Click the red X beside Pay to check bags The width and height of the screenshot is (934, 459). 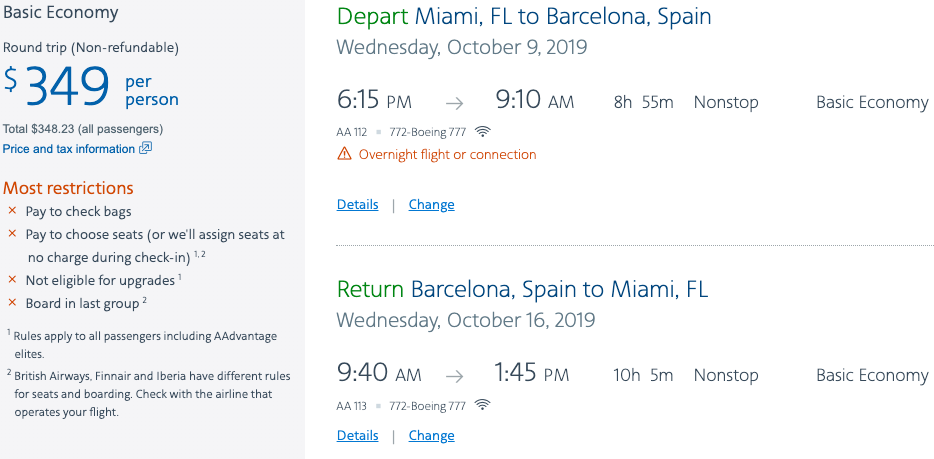(12, 211)
